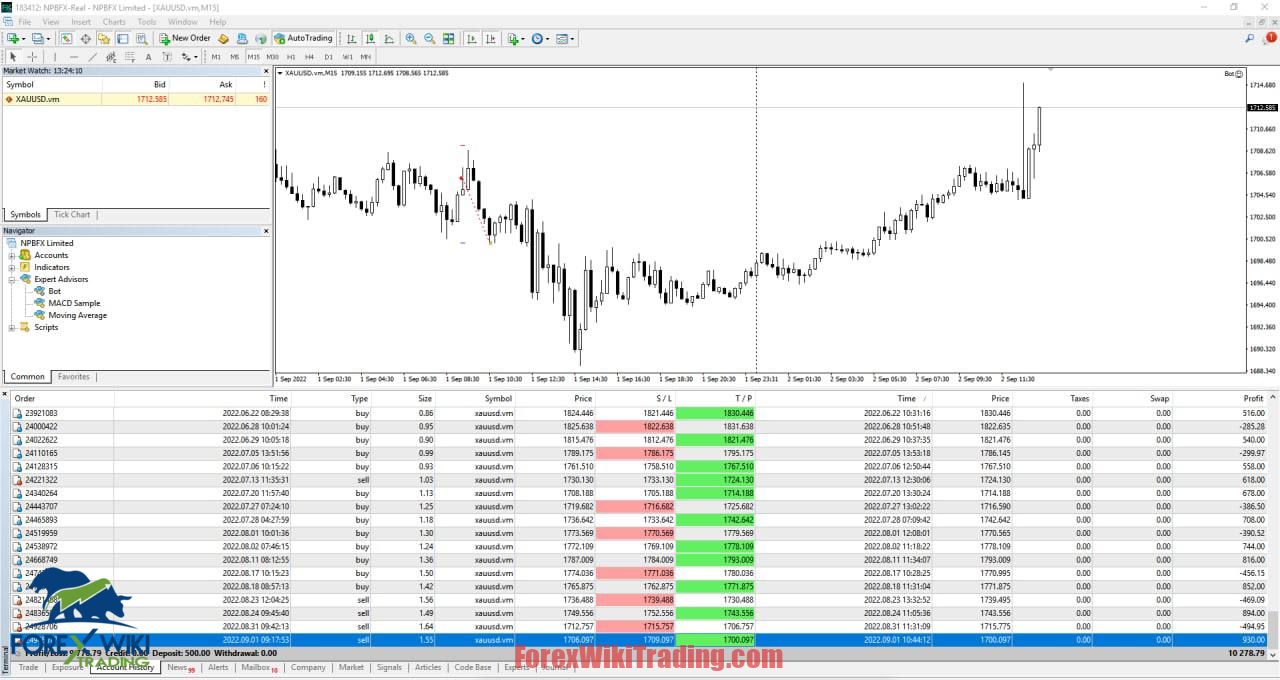This screenshot has width=1280, height=680.
Task: Expand the Scripts tree node
Action: 12,327
